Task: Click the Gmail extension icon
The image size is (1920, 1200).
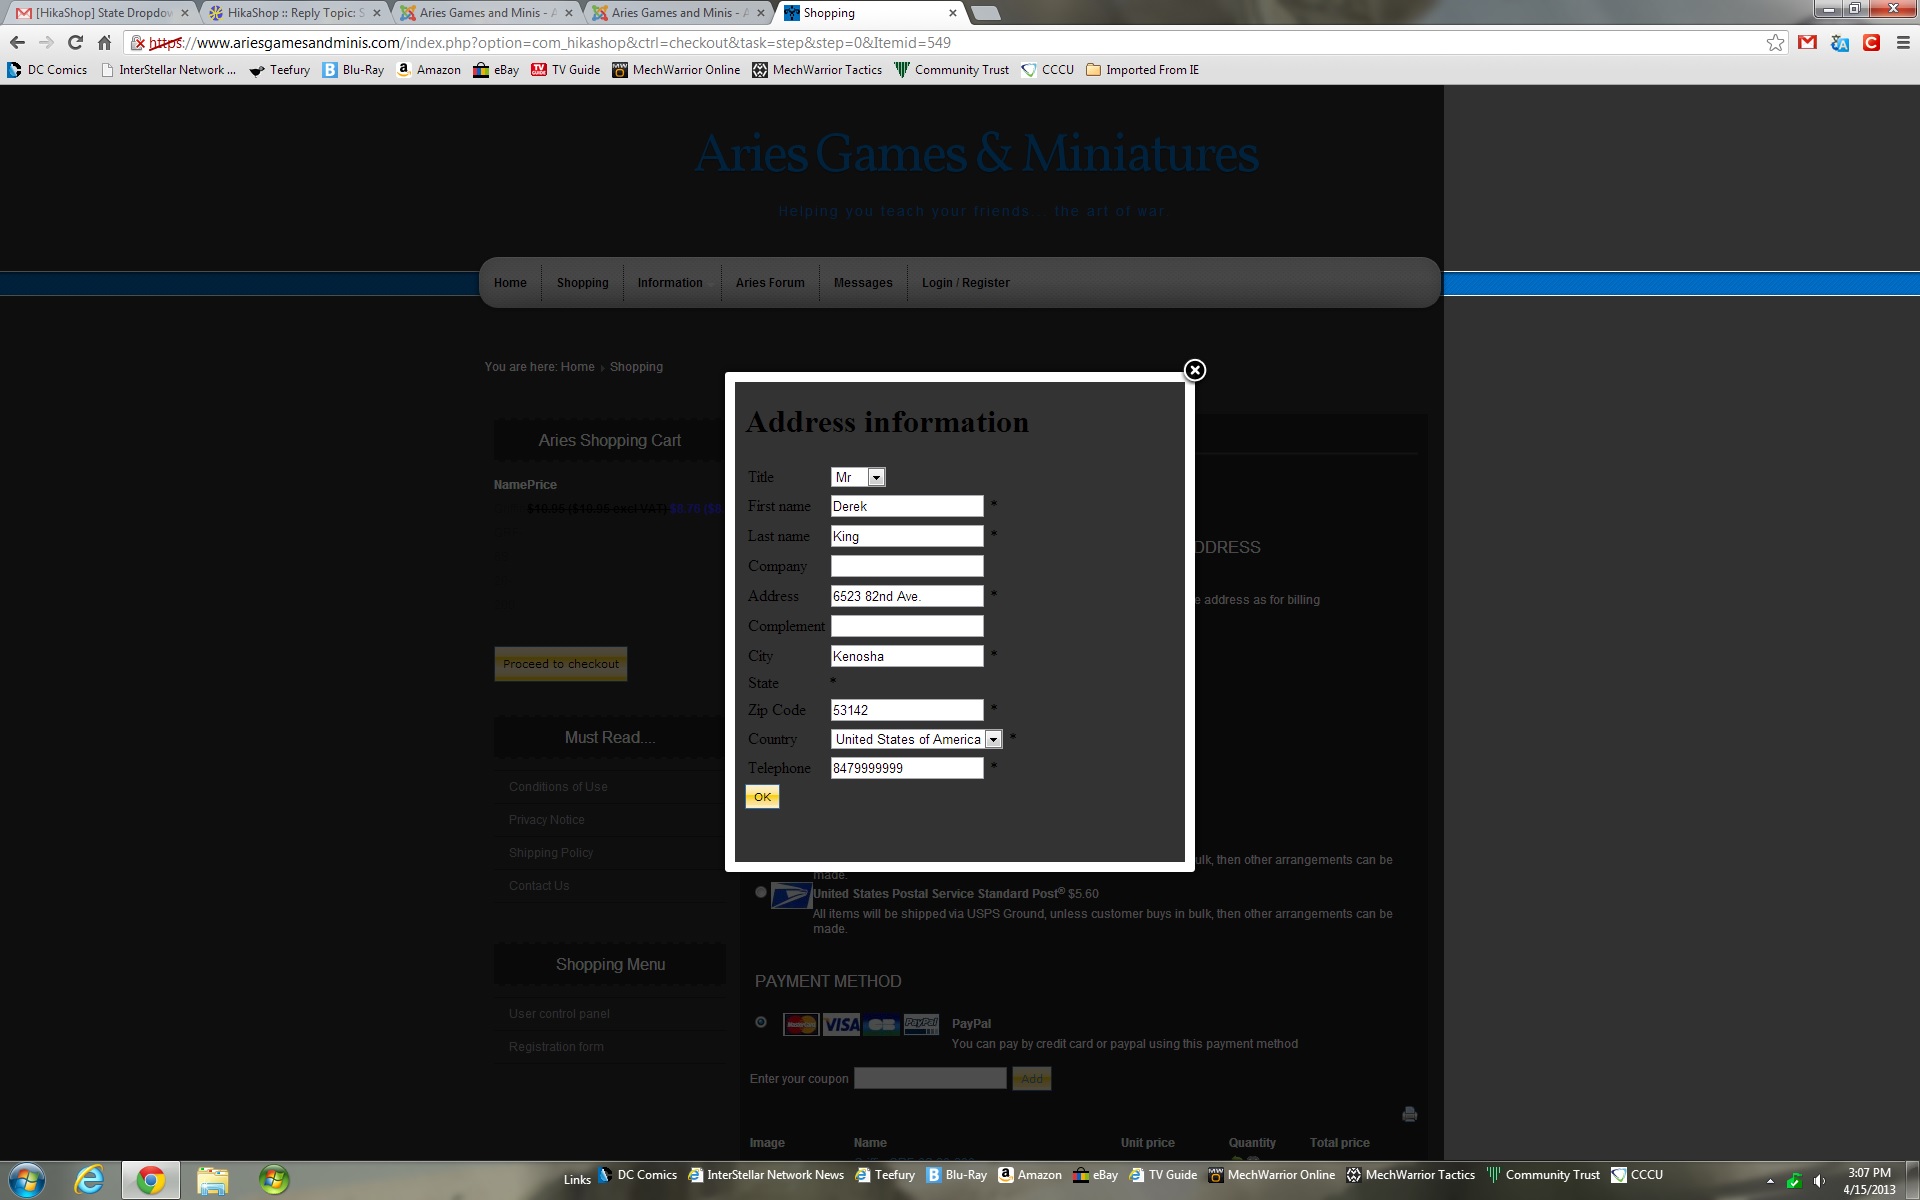Action: tap(1807, 42)
